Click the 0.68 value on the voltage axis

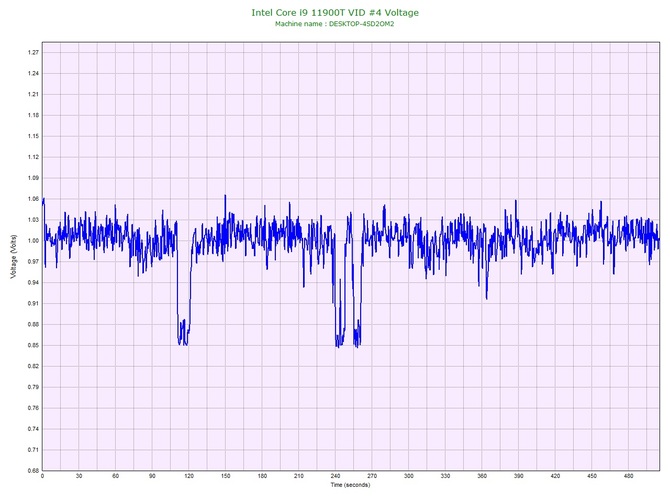[33, 470]
